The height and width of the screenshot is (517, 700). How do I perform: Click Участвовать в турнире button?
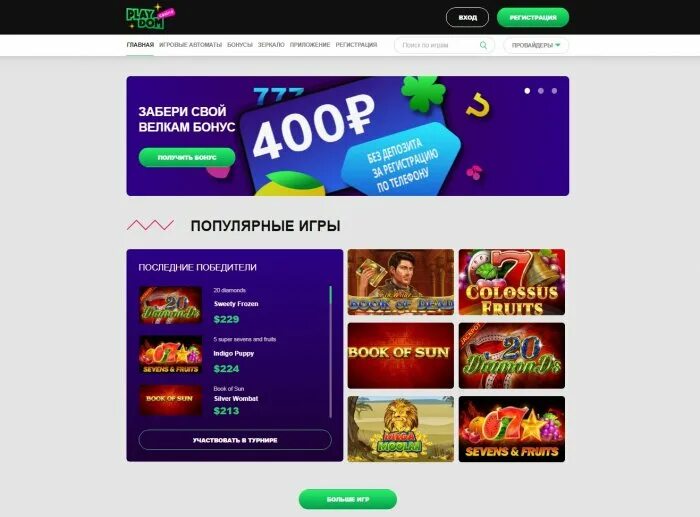pyautogui.click(x=235, y=440)
